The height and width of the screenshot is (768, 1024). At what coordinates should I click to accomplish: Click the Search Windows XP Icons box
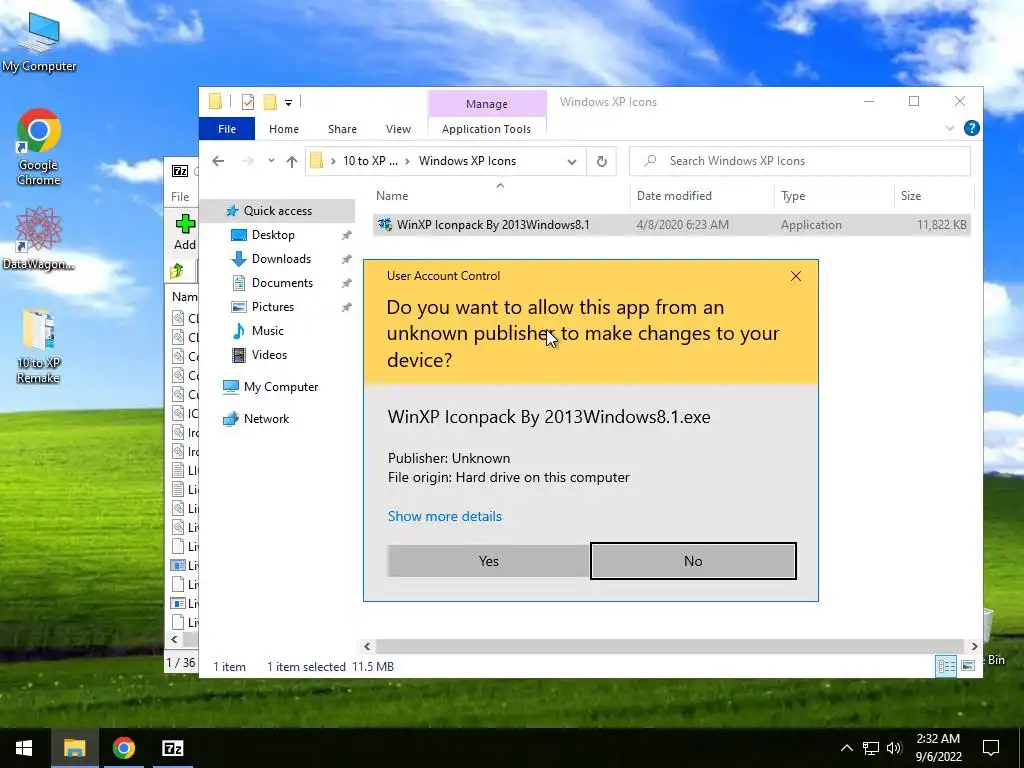pyautogui.click(x=800, y=161)
